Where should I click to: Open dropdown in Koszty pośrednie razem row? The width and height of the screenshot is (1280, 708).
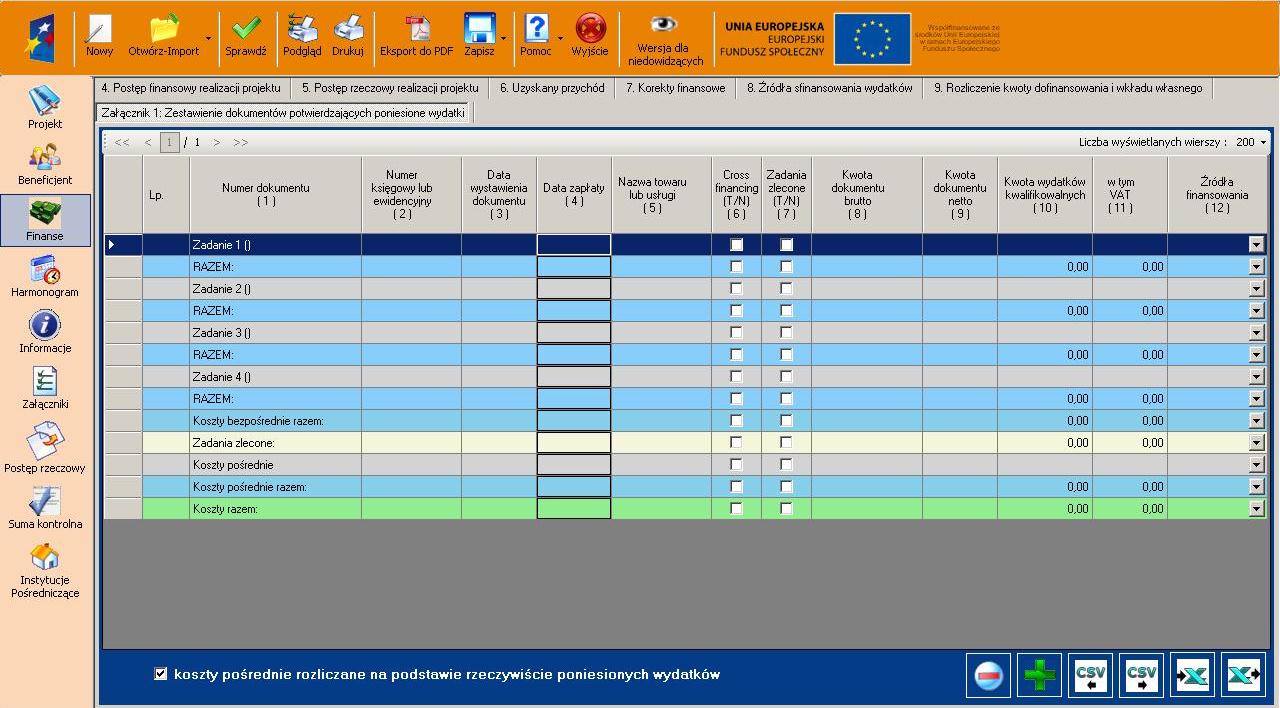click(1257, 487)
